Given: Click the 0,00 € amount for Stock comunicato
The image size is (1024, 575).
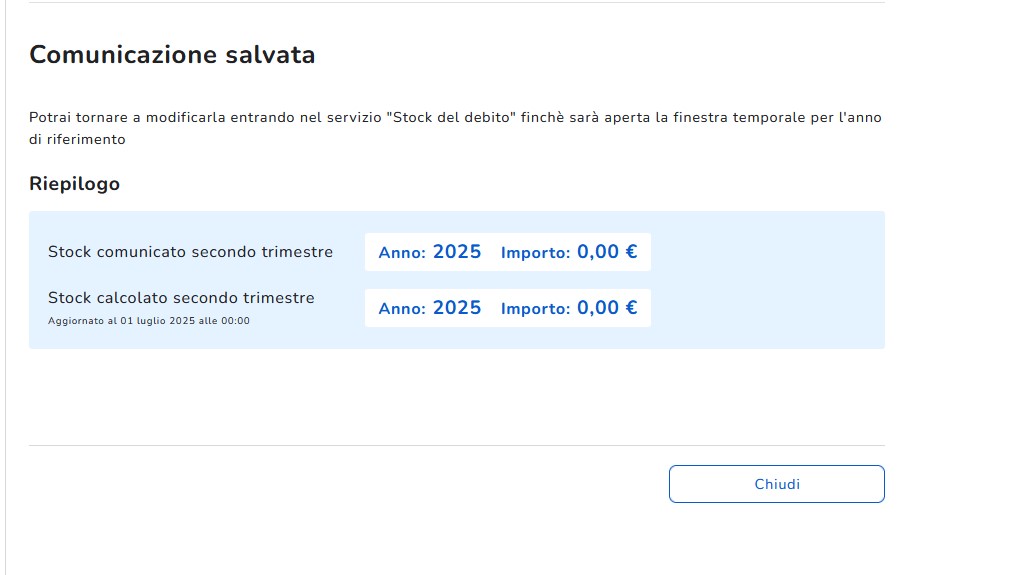Looking at the screenshot, I should click(x=607, y=252).
